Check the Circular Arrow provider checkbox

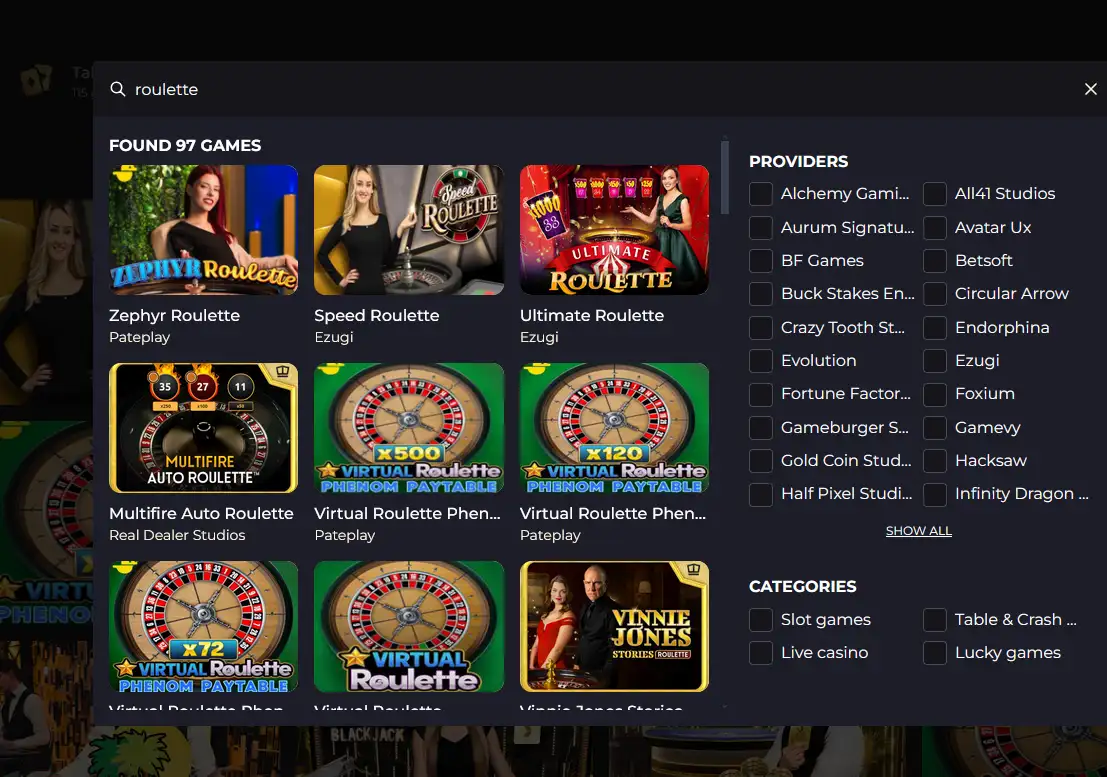point(935,294)
